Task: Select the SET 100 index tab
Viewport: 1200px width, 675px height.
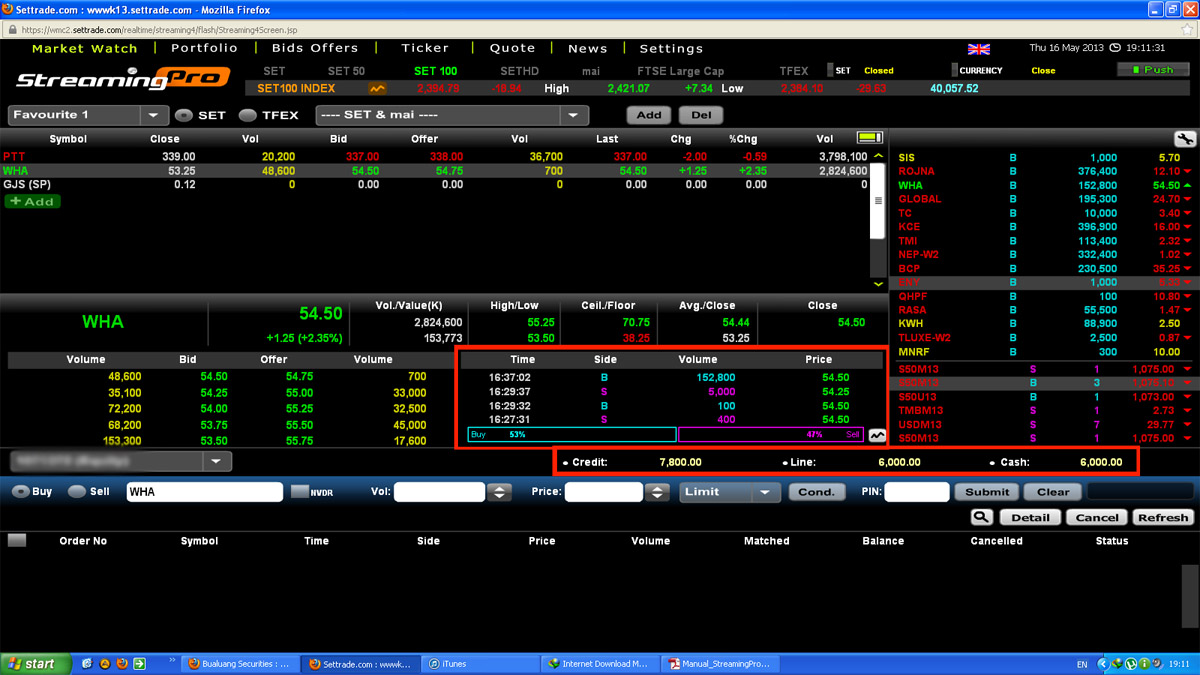Action: tap(436, 71)
